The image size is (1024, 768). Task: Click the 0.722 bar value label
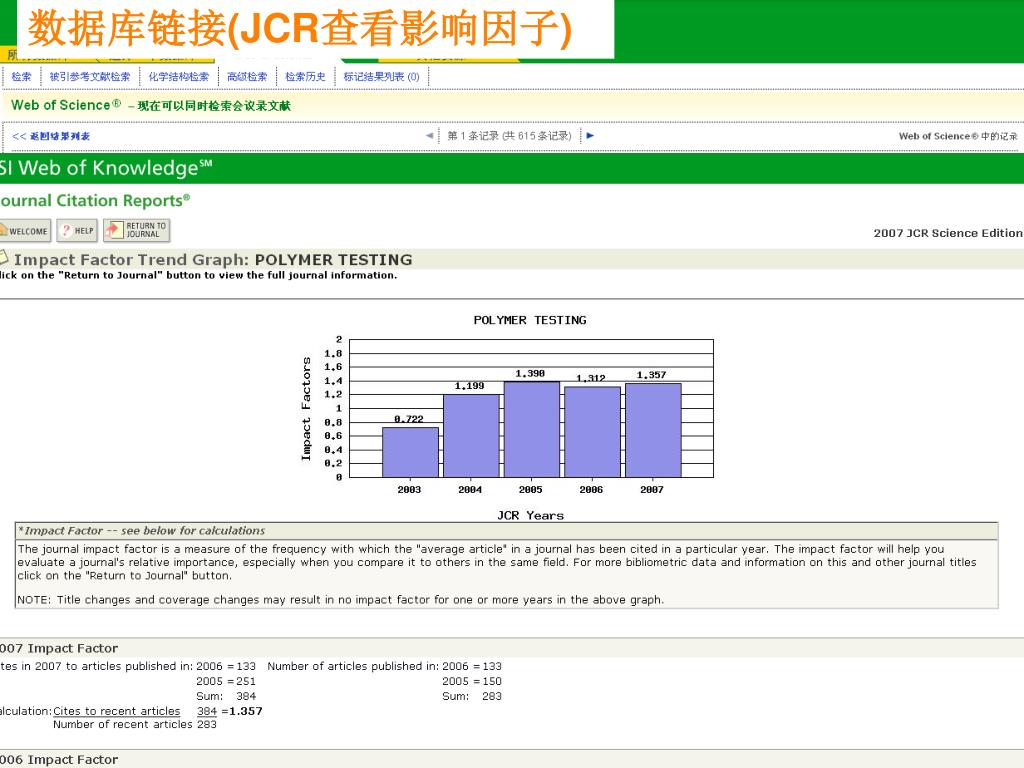tap(409, 419)
